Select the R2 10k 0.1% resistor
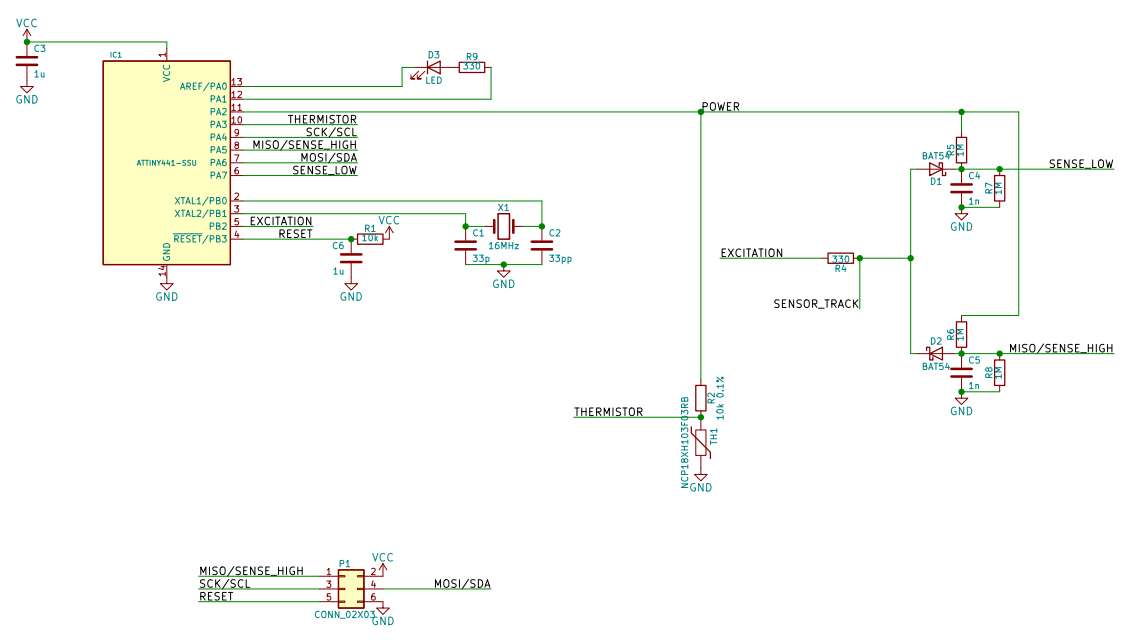 tap(701, 396)
